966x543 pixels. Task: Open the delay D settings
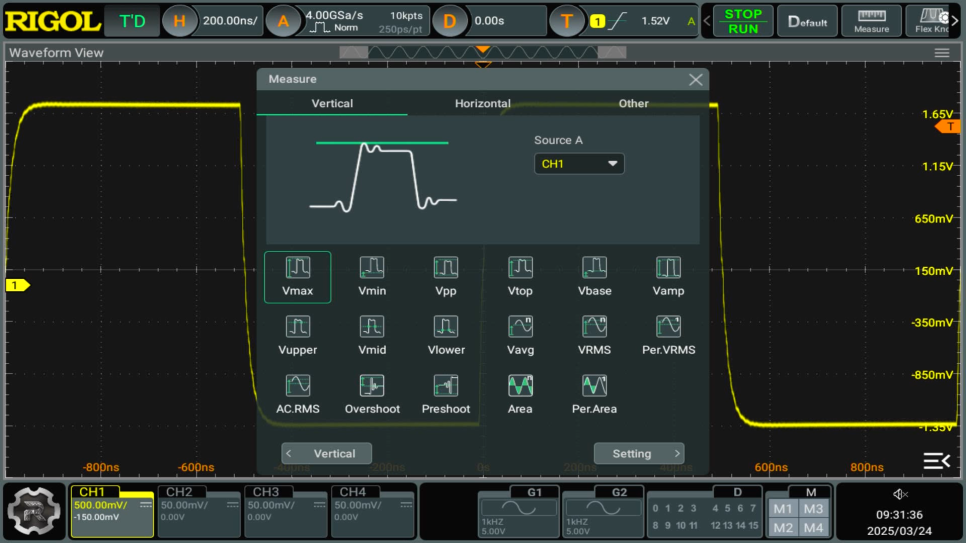click(x=449, y=21)
